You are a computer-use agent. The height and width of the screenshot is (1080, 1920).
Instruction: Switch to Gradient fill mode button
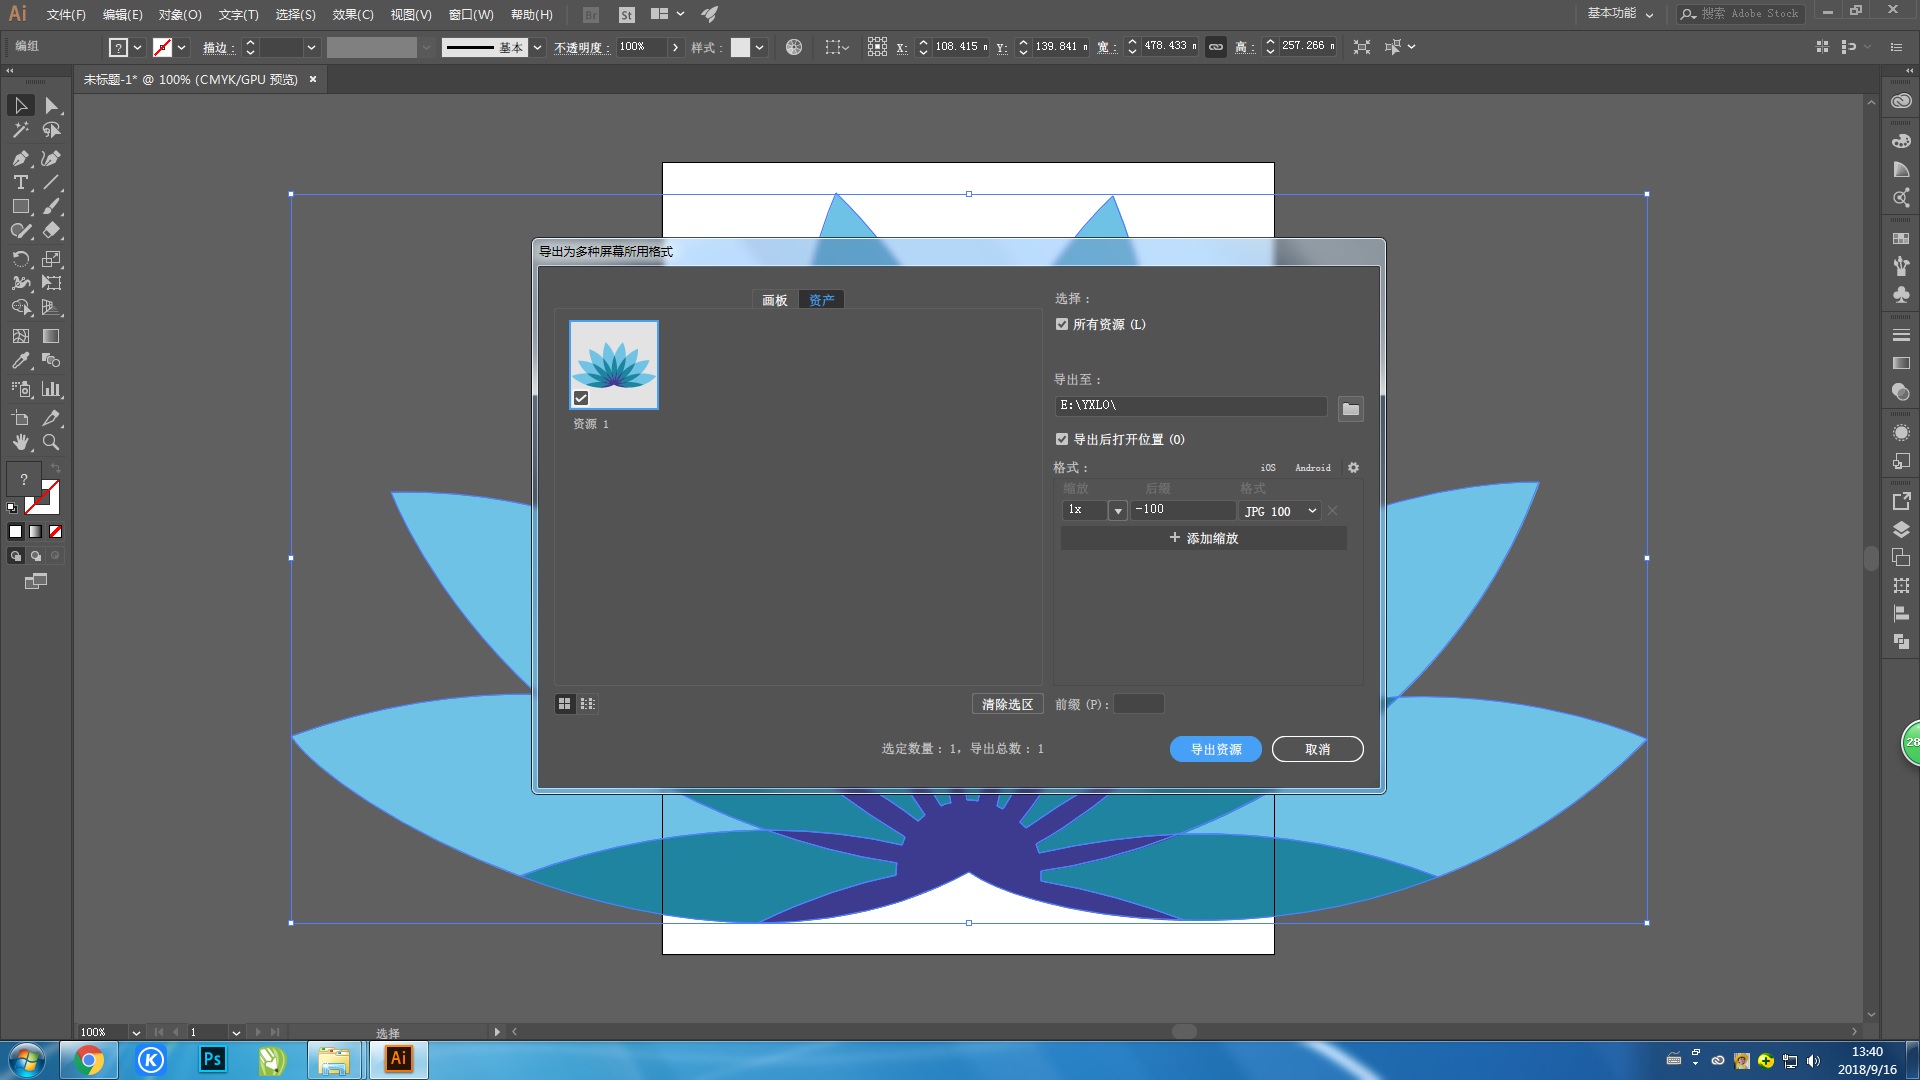pos(35,532)
